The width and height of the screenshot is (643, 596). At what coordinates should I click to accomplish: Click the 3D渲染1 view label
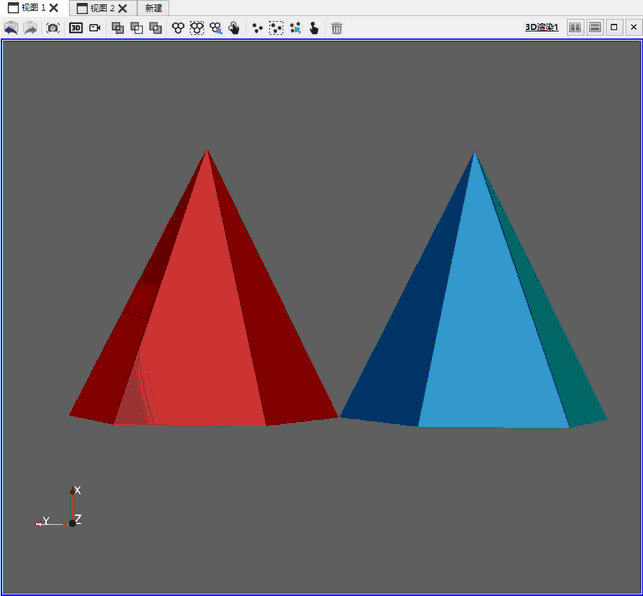coord(542,27)
